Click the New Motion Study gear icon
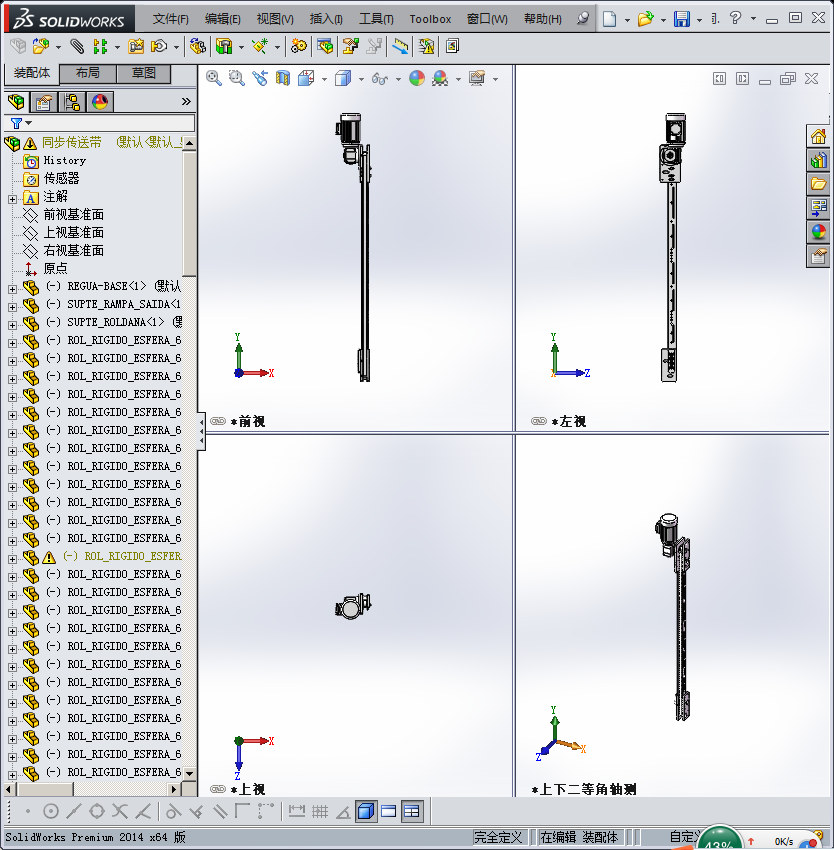 click(298, 47)
